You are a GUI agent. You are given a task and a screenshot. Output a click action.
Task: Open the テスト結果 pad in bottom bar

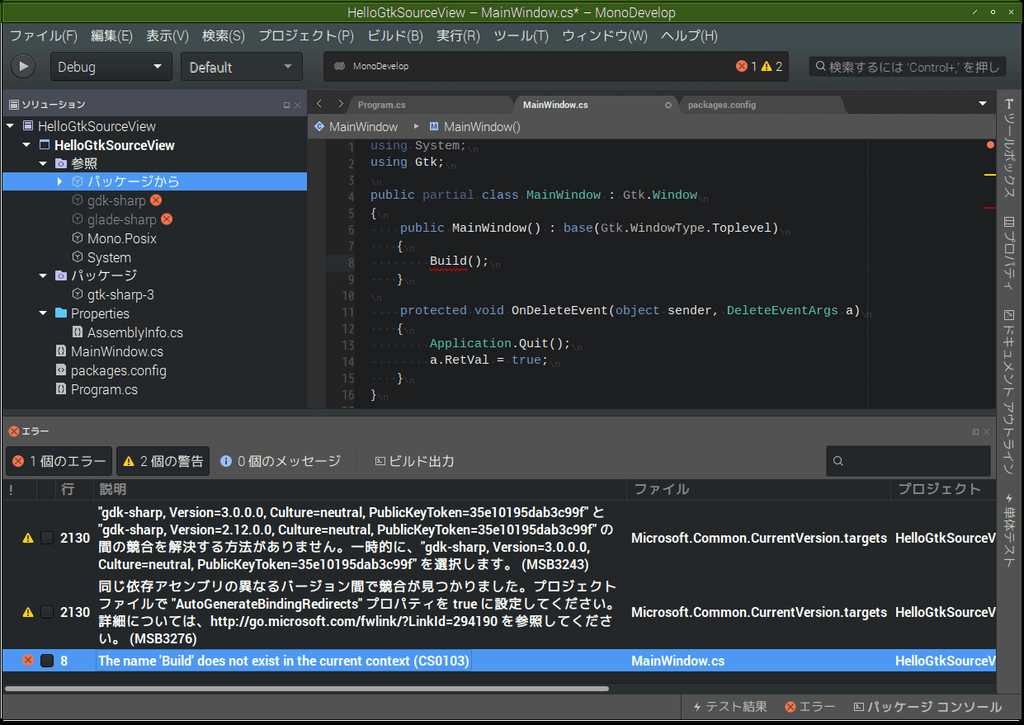[730, 707]
